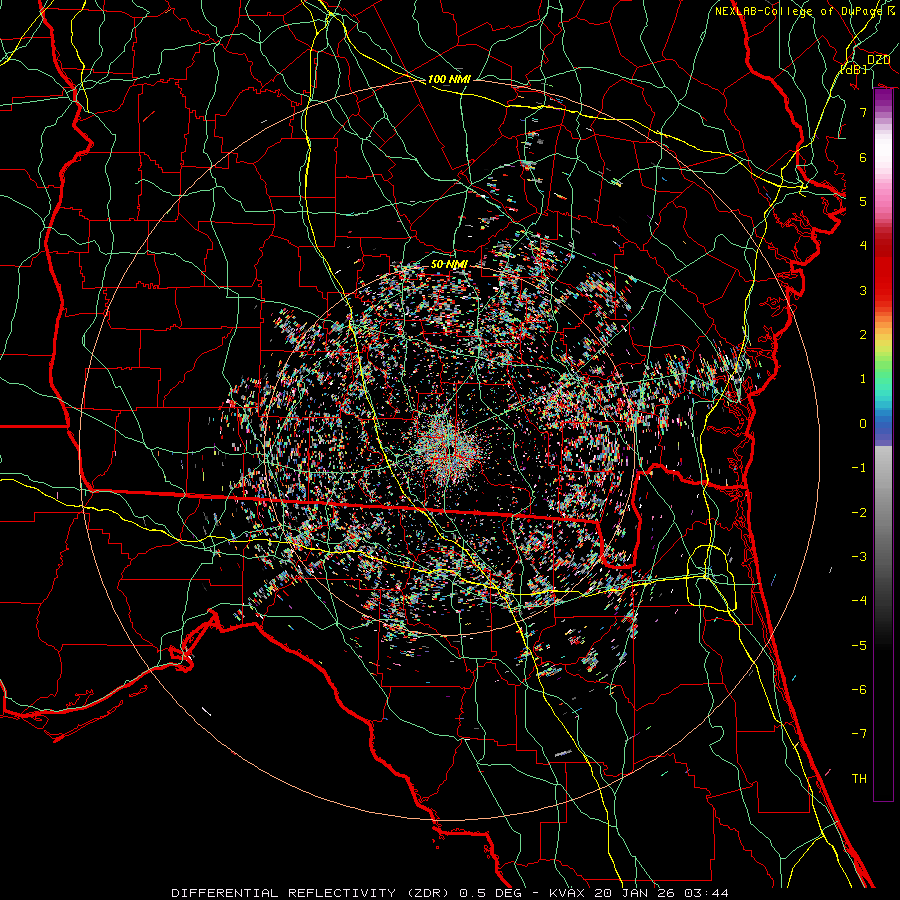Viewport: 900px width, 900px height.
Task: Click the "50 NMI" range ring label
Action: click(x=449, y=265)
